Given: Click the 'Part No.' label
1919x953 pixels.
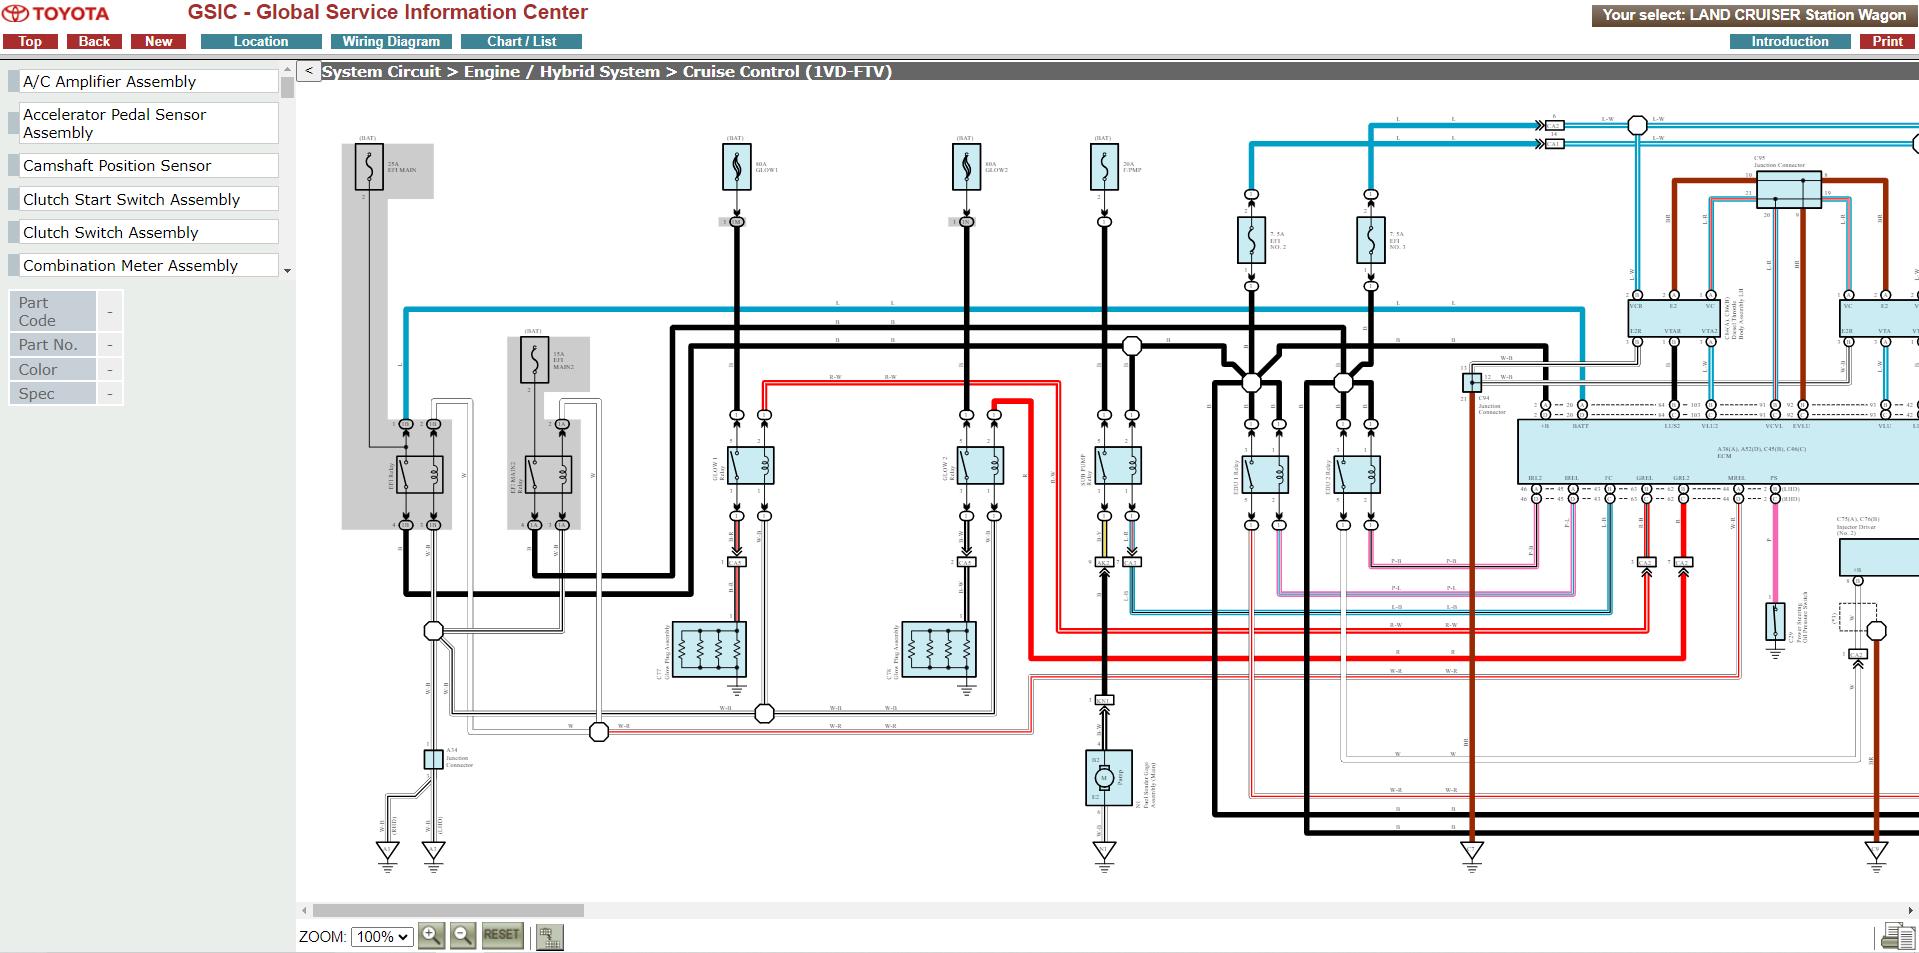Looking at the screenshot, I should [52, 345].
